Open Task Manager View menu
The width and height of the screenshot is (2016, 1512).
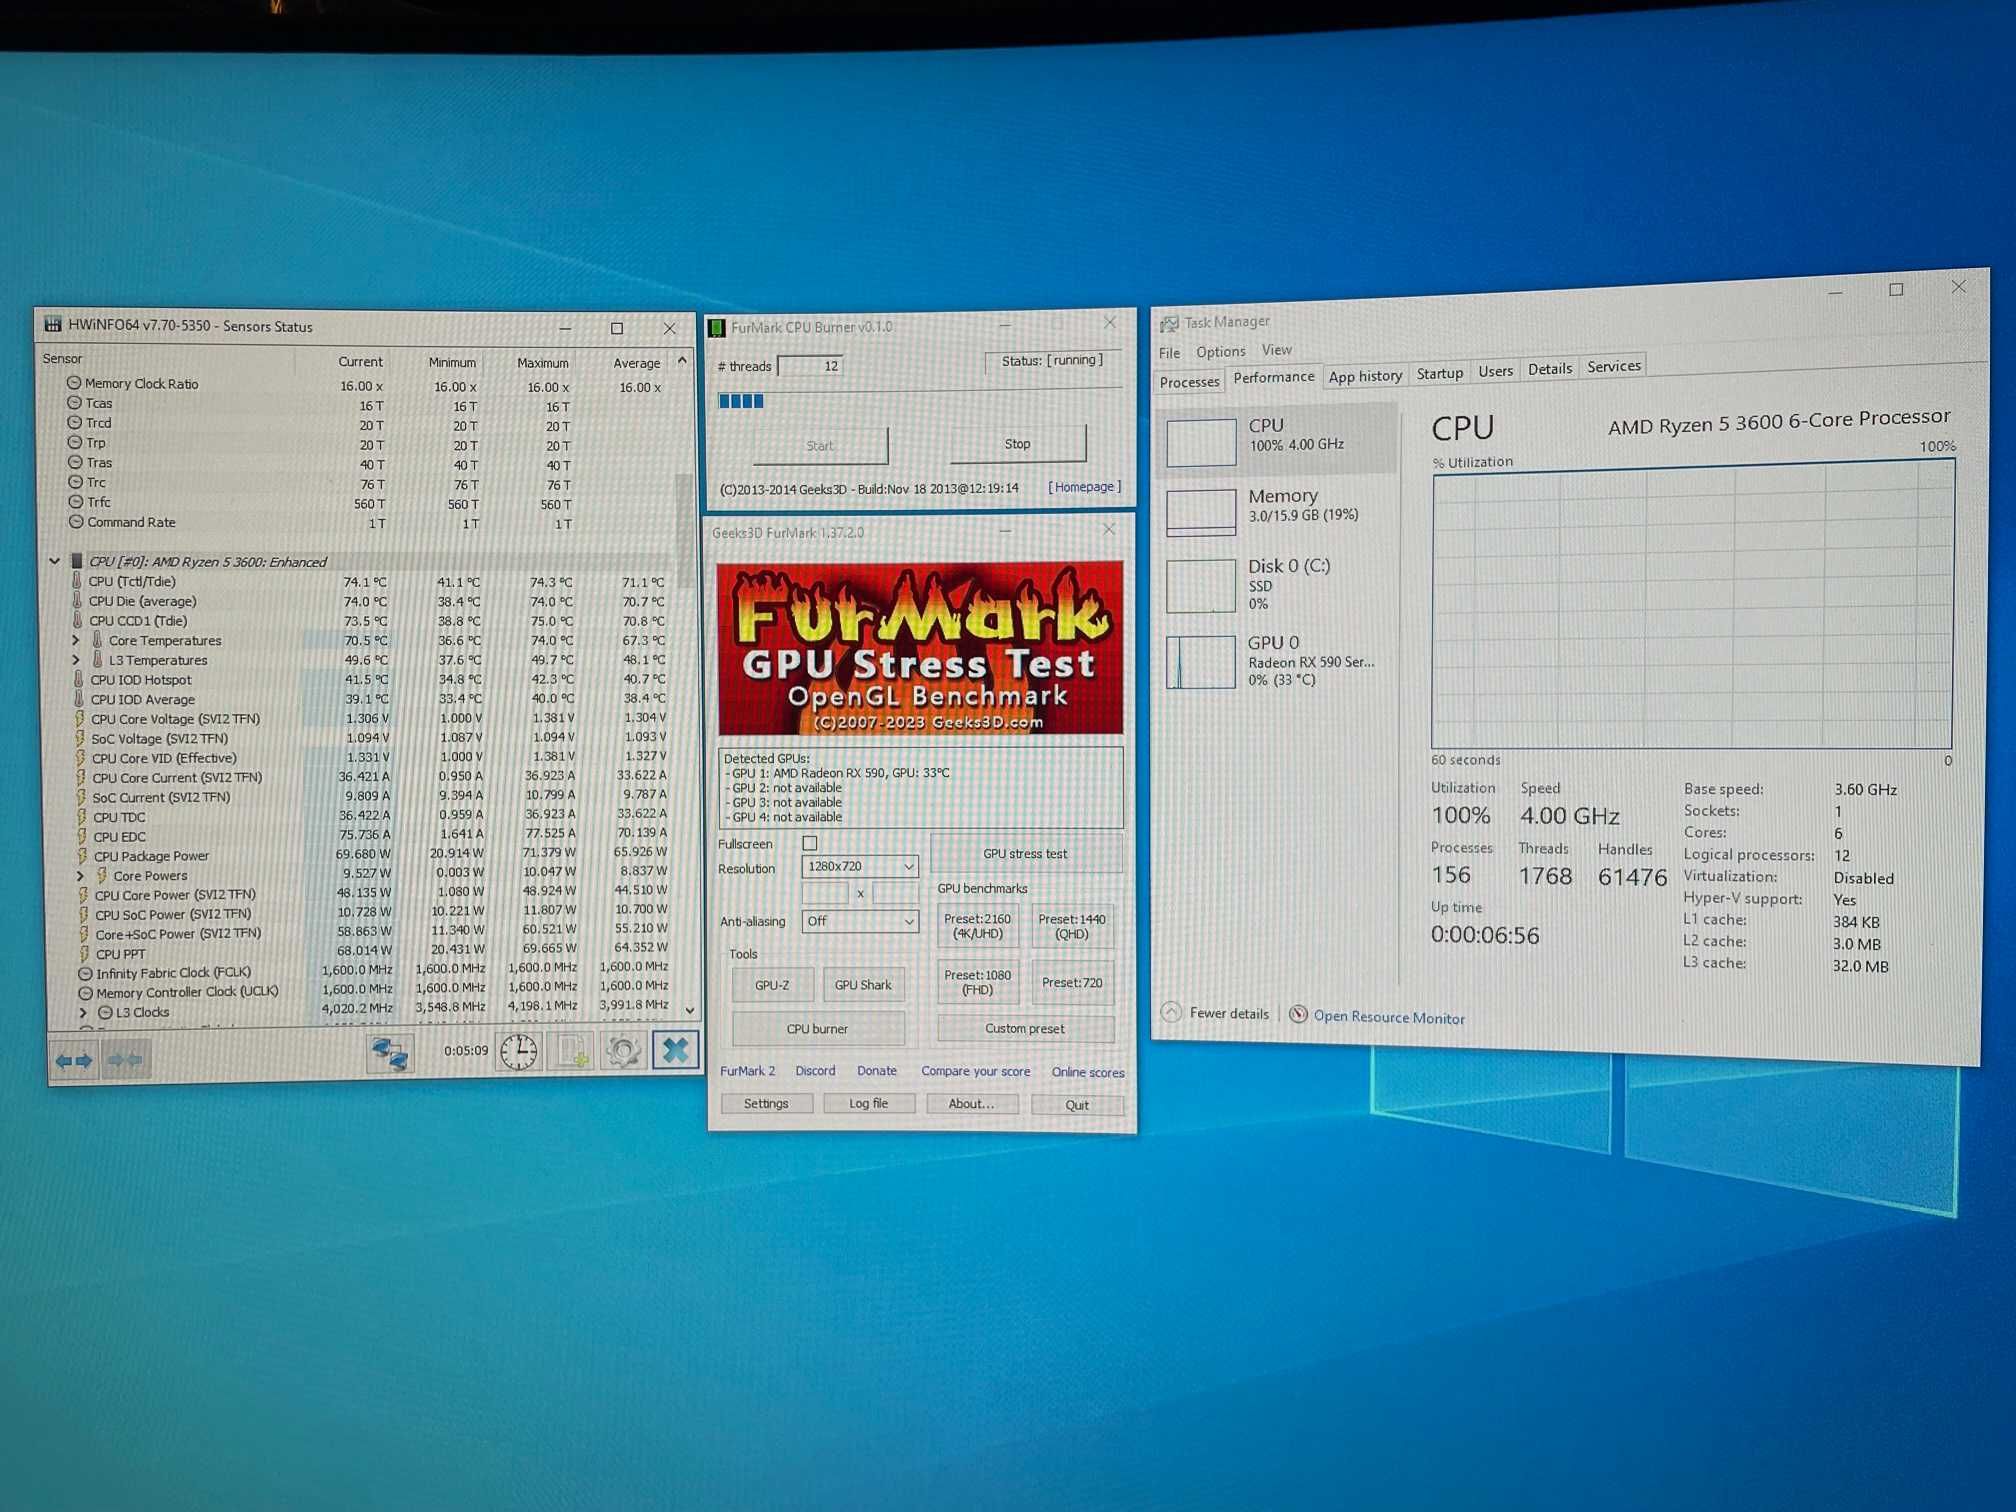coord(1276,350)
